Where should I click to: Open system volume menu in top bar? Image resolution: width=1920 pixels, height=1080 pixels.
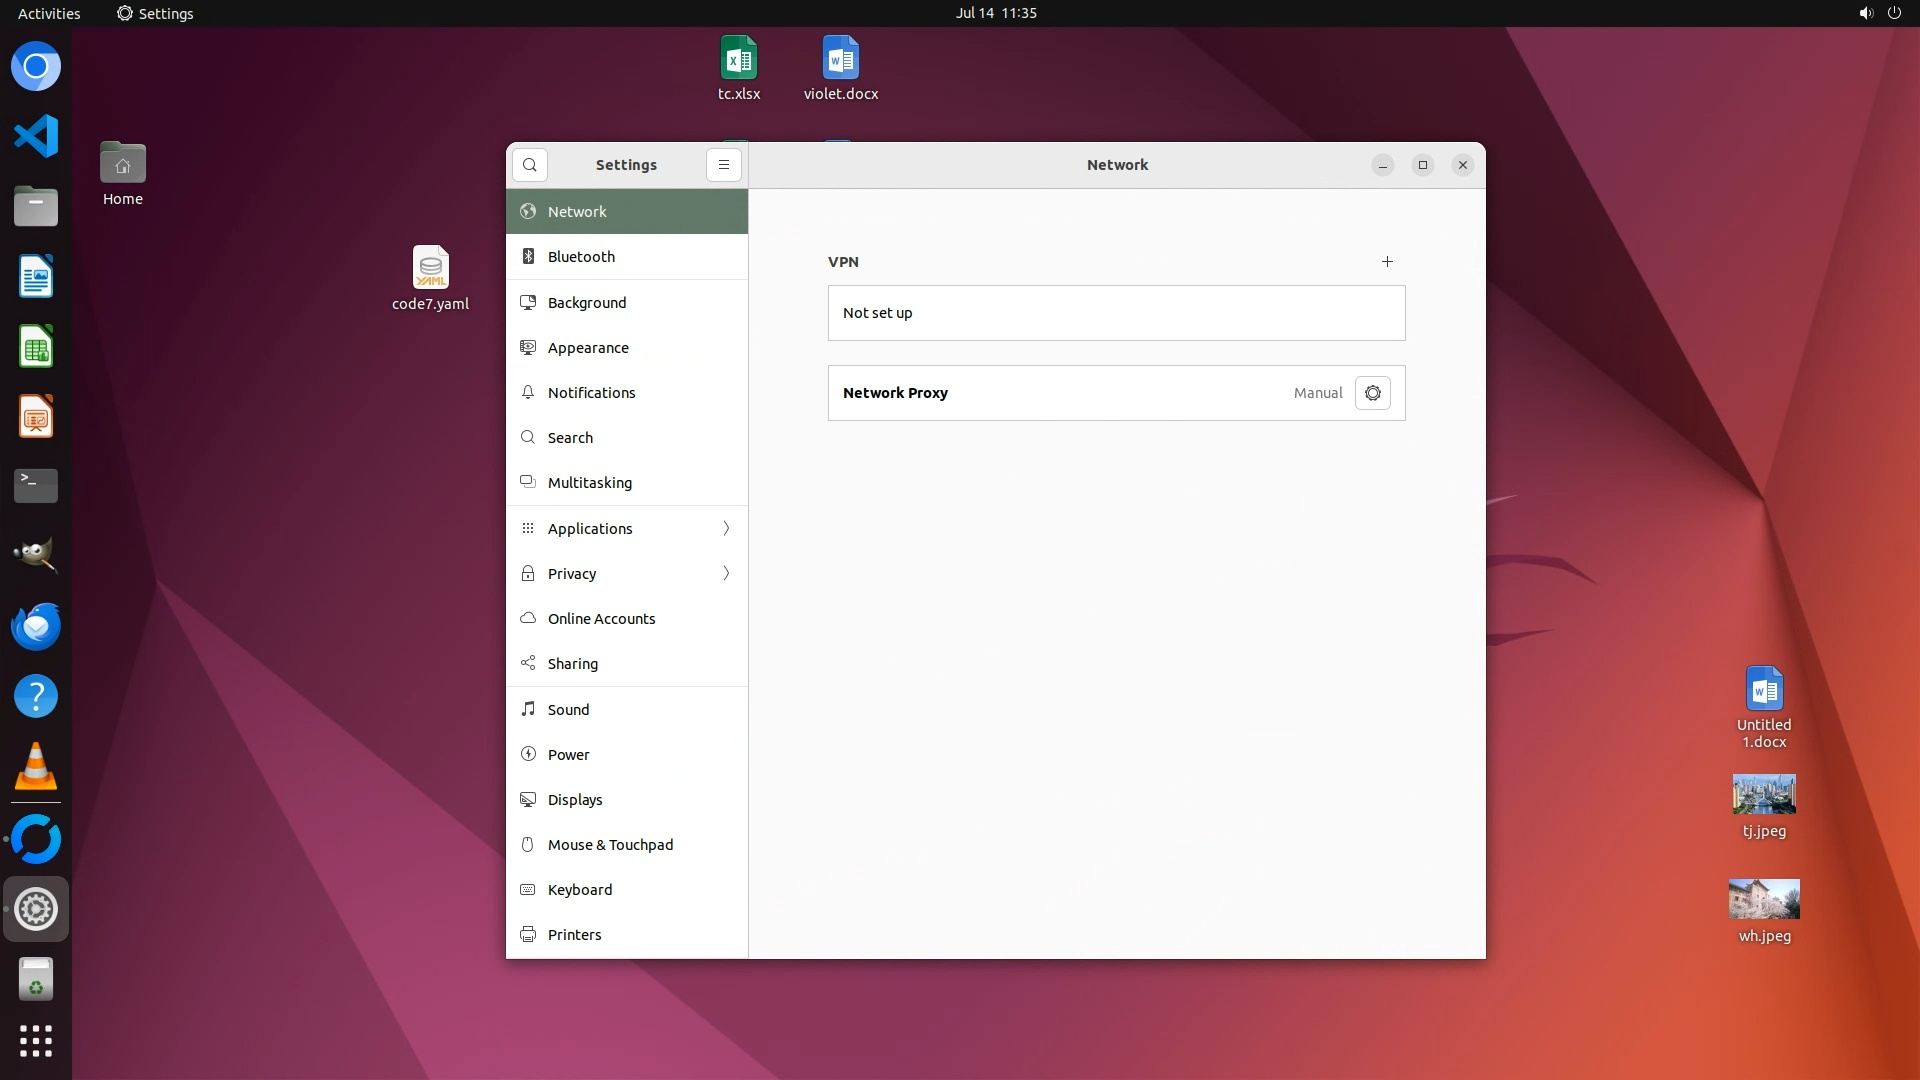point(1865,13)
